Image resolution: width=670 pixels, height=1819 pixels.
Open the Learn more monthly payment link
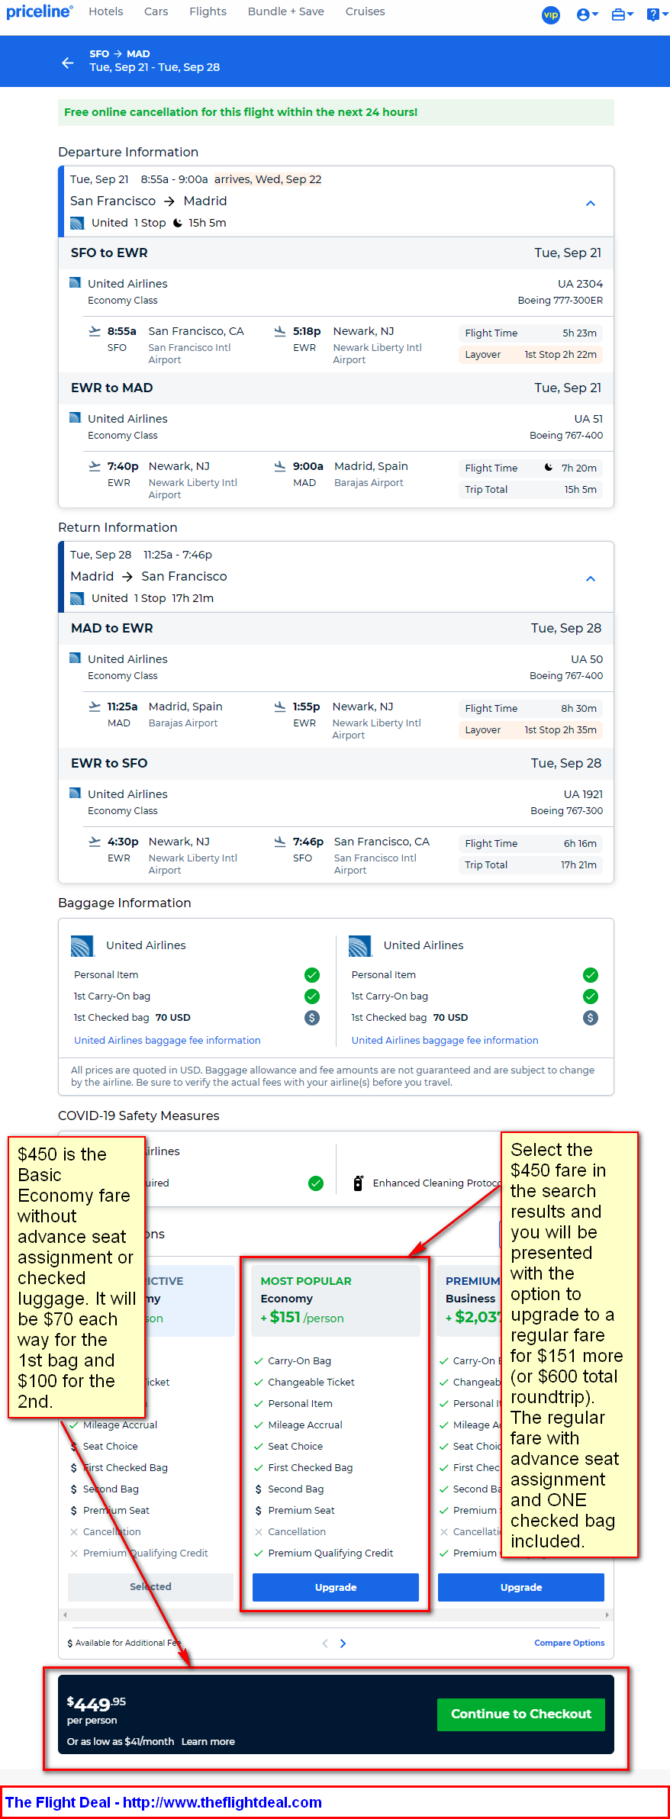208,1741
